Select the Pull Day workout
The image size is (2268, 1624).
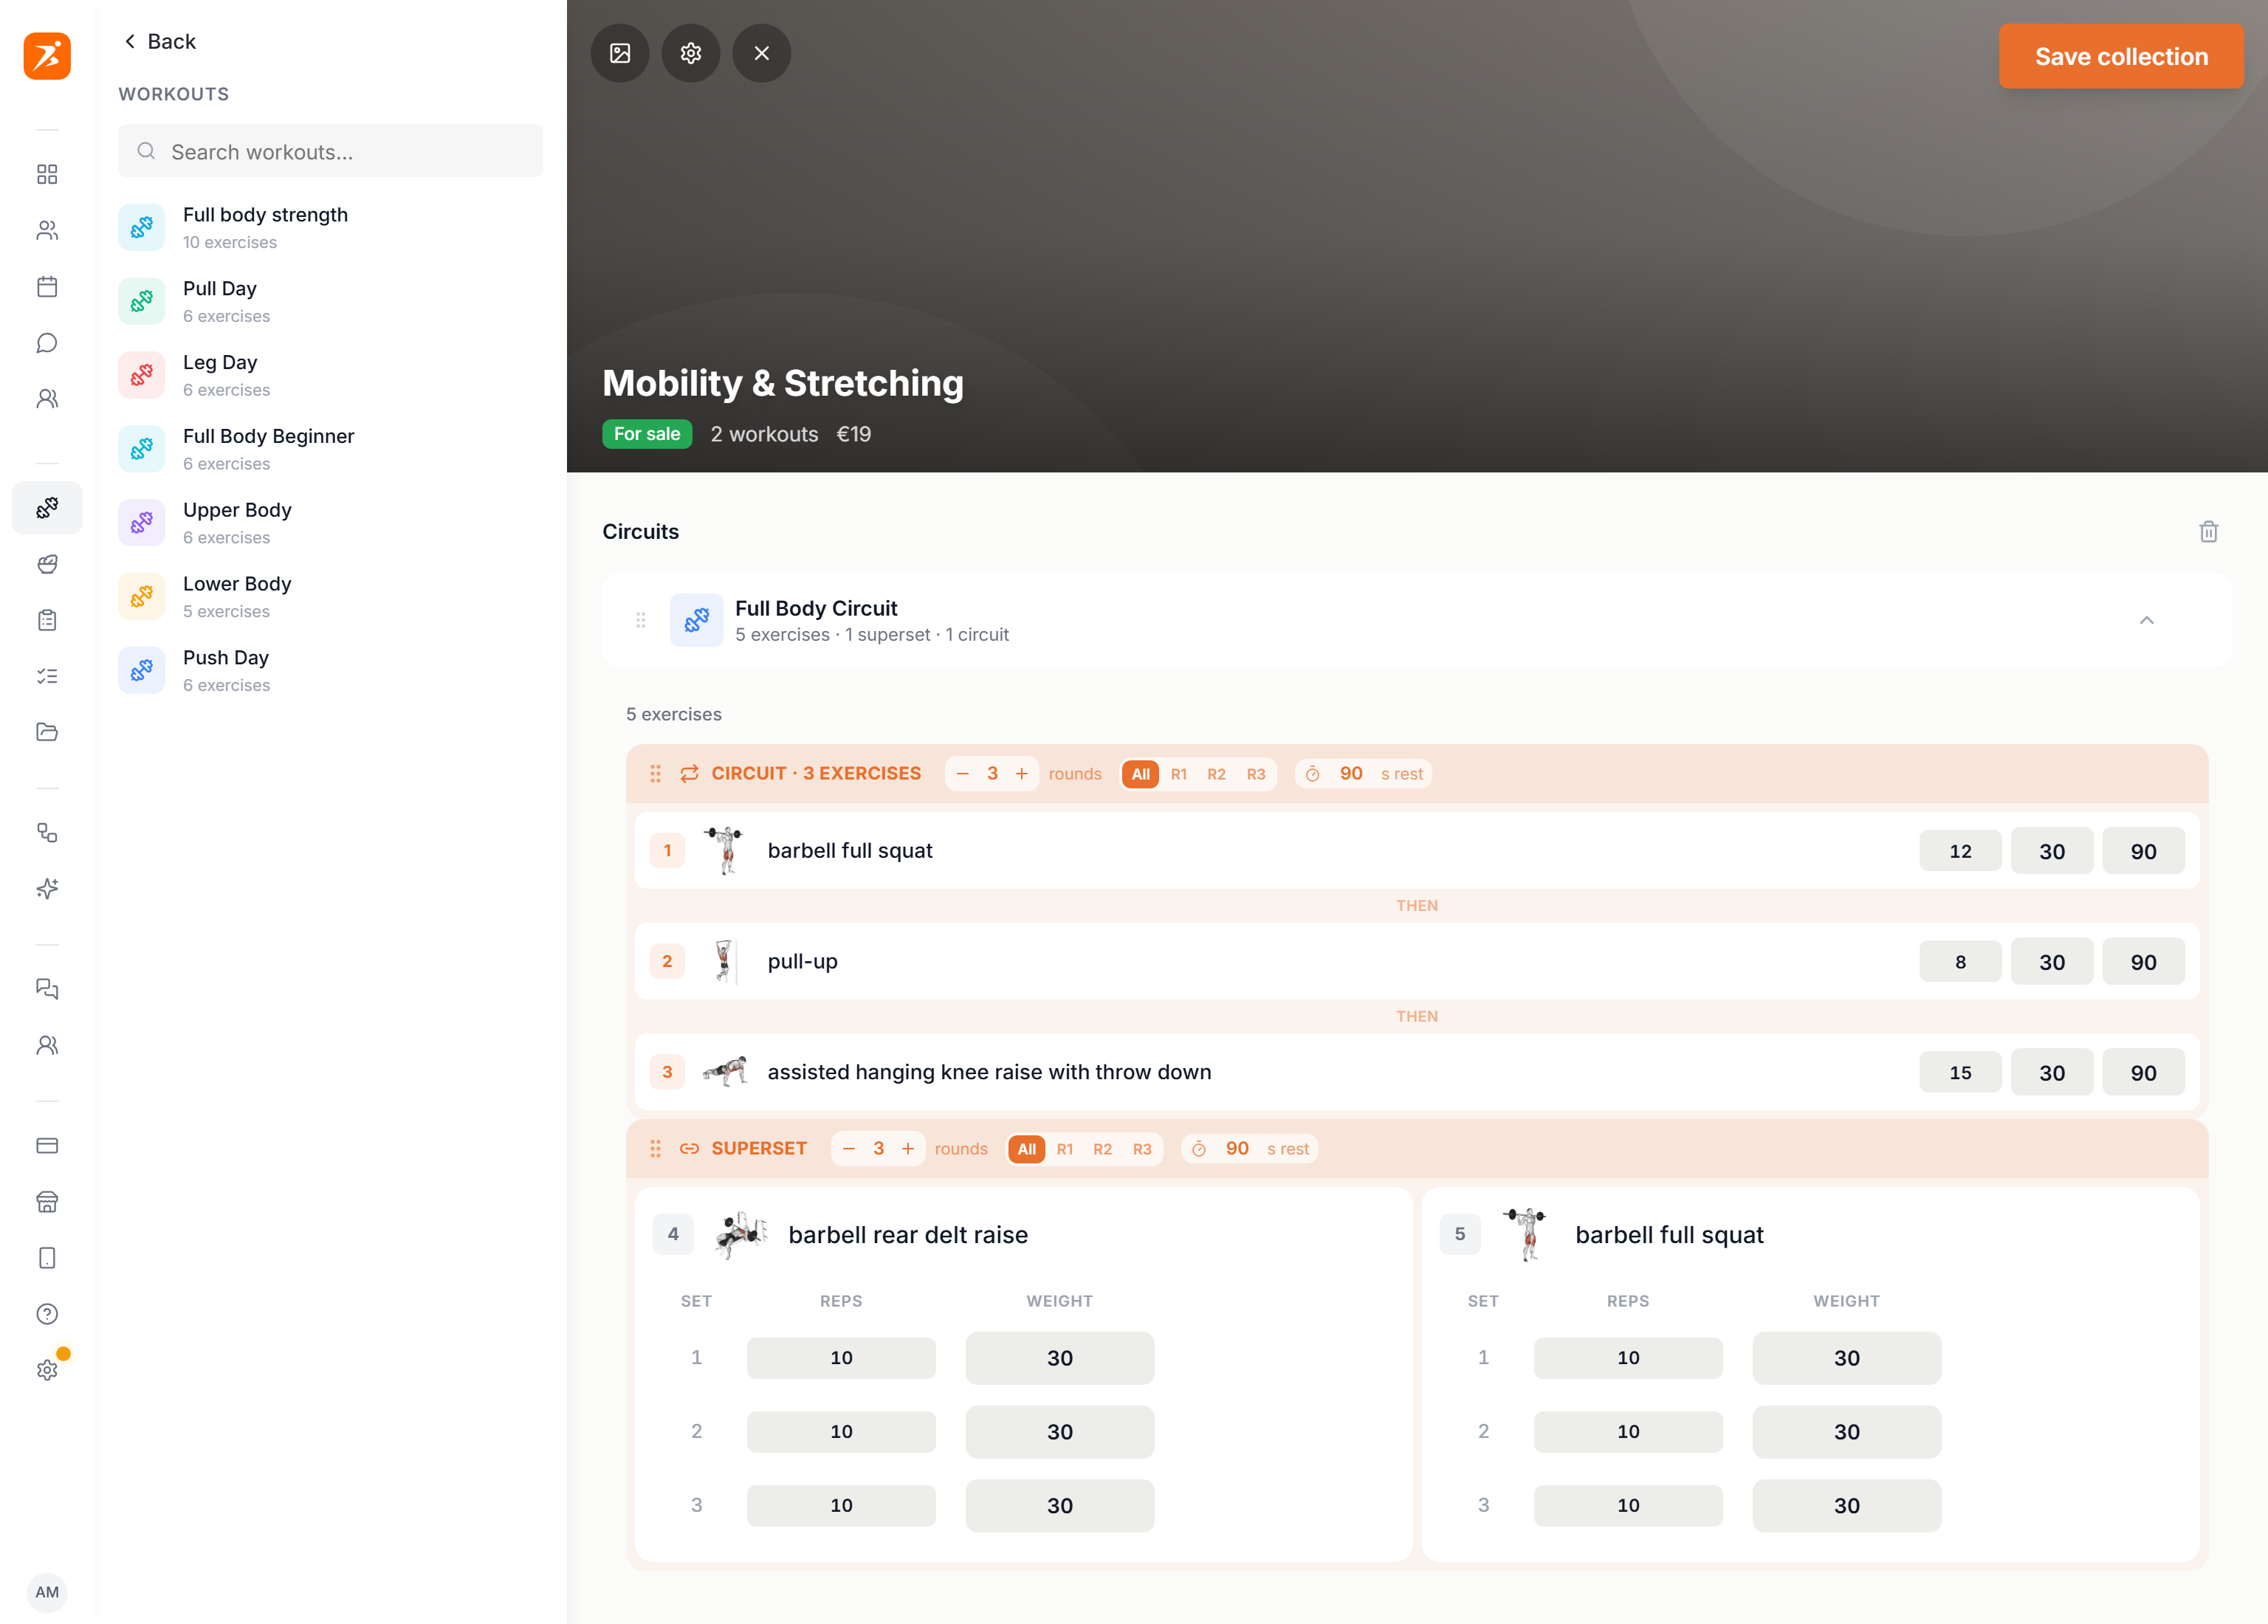[x=330, y=302]
